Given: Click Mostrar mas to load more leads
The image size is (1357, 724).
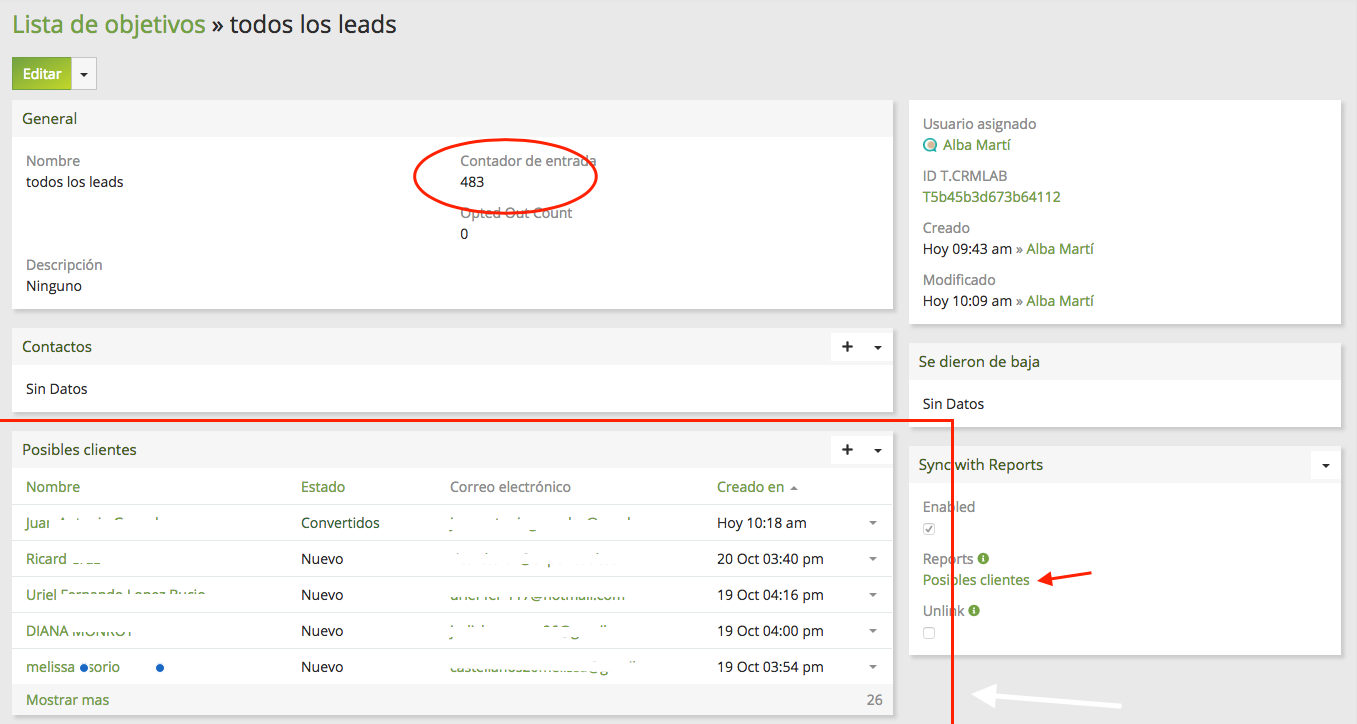Looking at the screenshot, I should coord(67,700).
